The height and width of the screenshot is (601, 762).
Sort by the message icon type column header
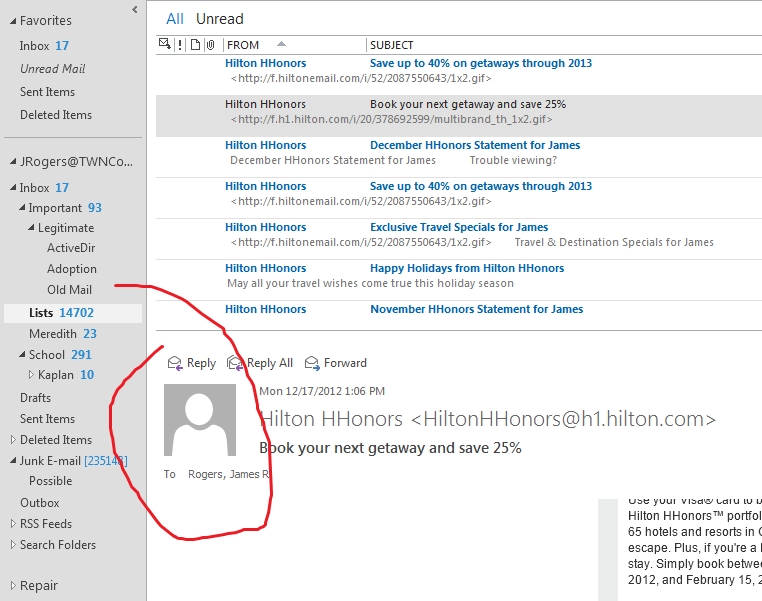pyautogui.click(x=165, y=45)
